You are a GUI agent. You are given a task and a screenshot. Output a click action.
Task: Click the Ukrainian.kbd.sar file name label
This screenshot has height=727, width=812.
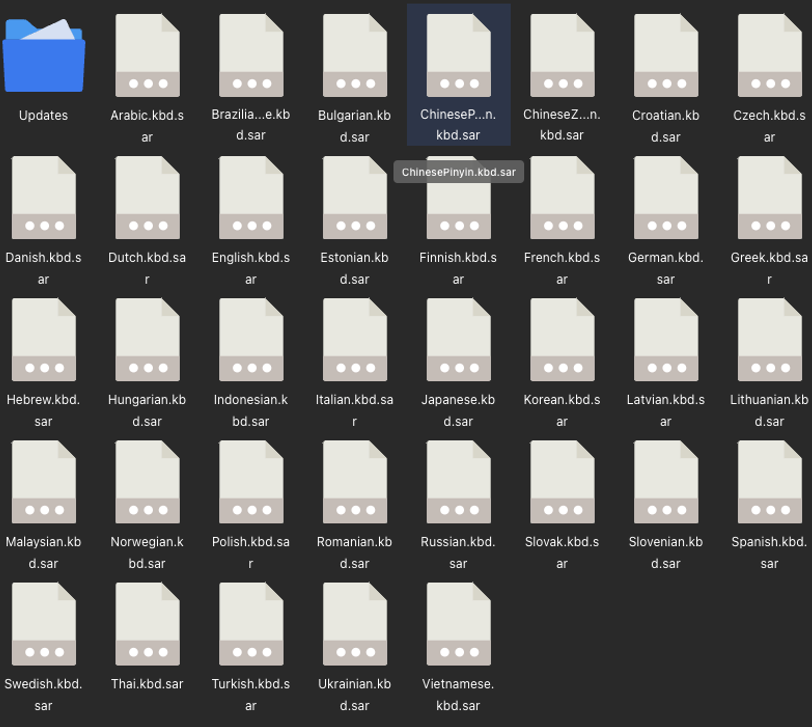coord(355,694)
